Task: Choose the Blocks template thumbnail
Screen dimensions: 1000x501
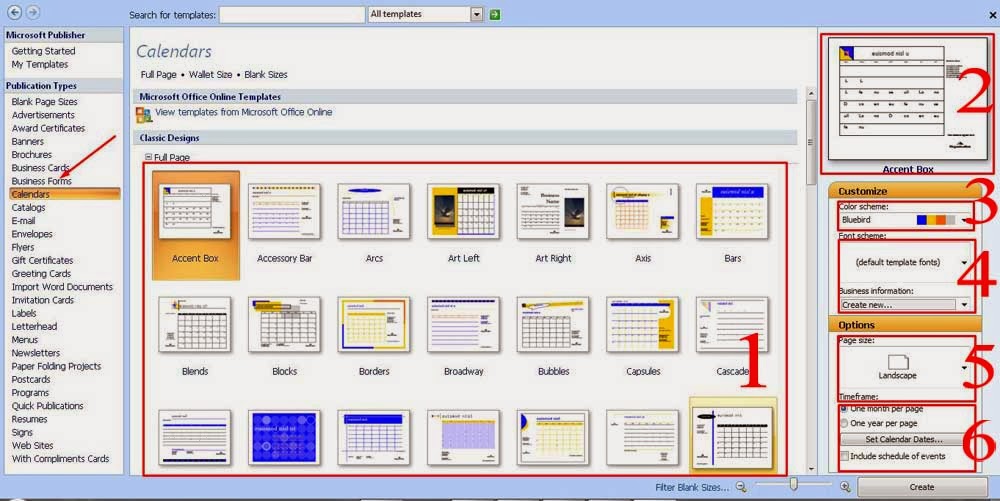Action: pos(284,325)
